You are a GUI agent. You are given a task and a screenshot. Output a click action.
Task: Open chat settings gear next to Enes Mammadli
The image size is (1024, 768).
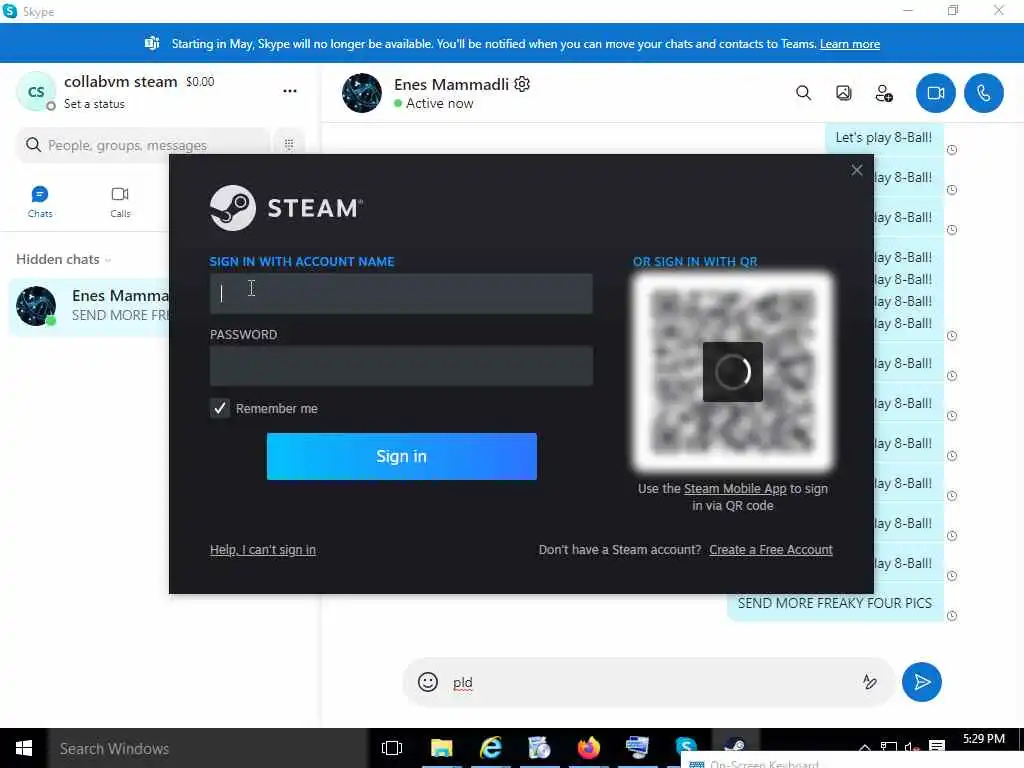tap(522, 84)
